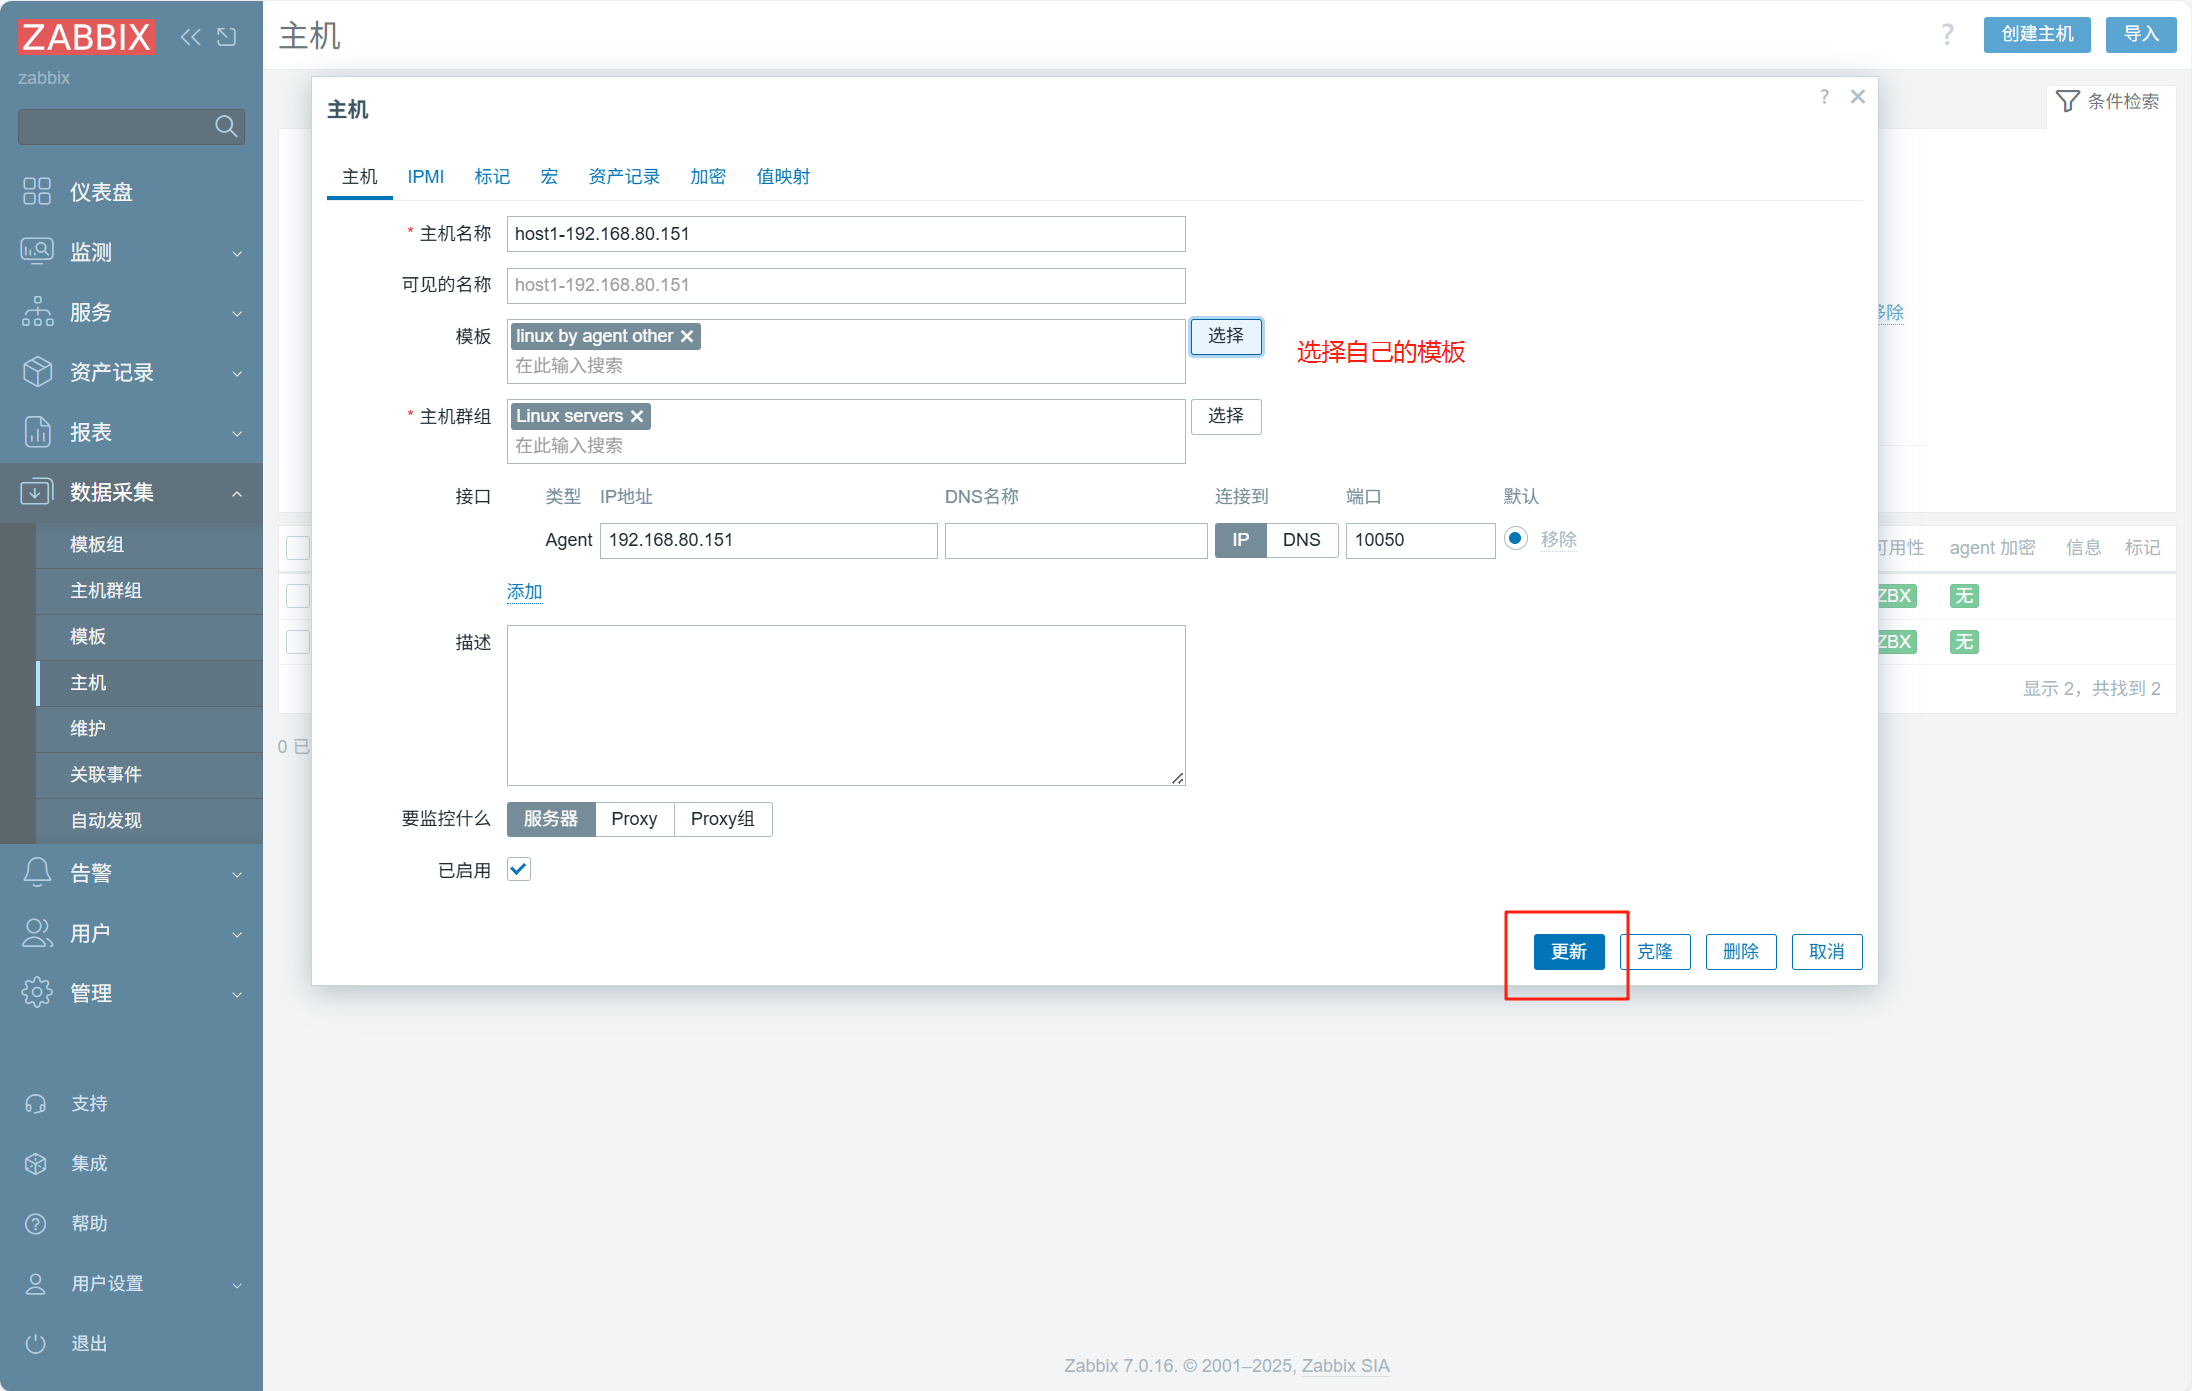Click the User settings (用户设置) icon
The width and height of the screenshot is (2192, 1391).
[x=36, y=1283]
